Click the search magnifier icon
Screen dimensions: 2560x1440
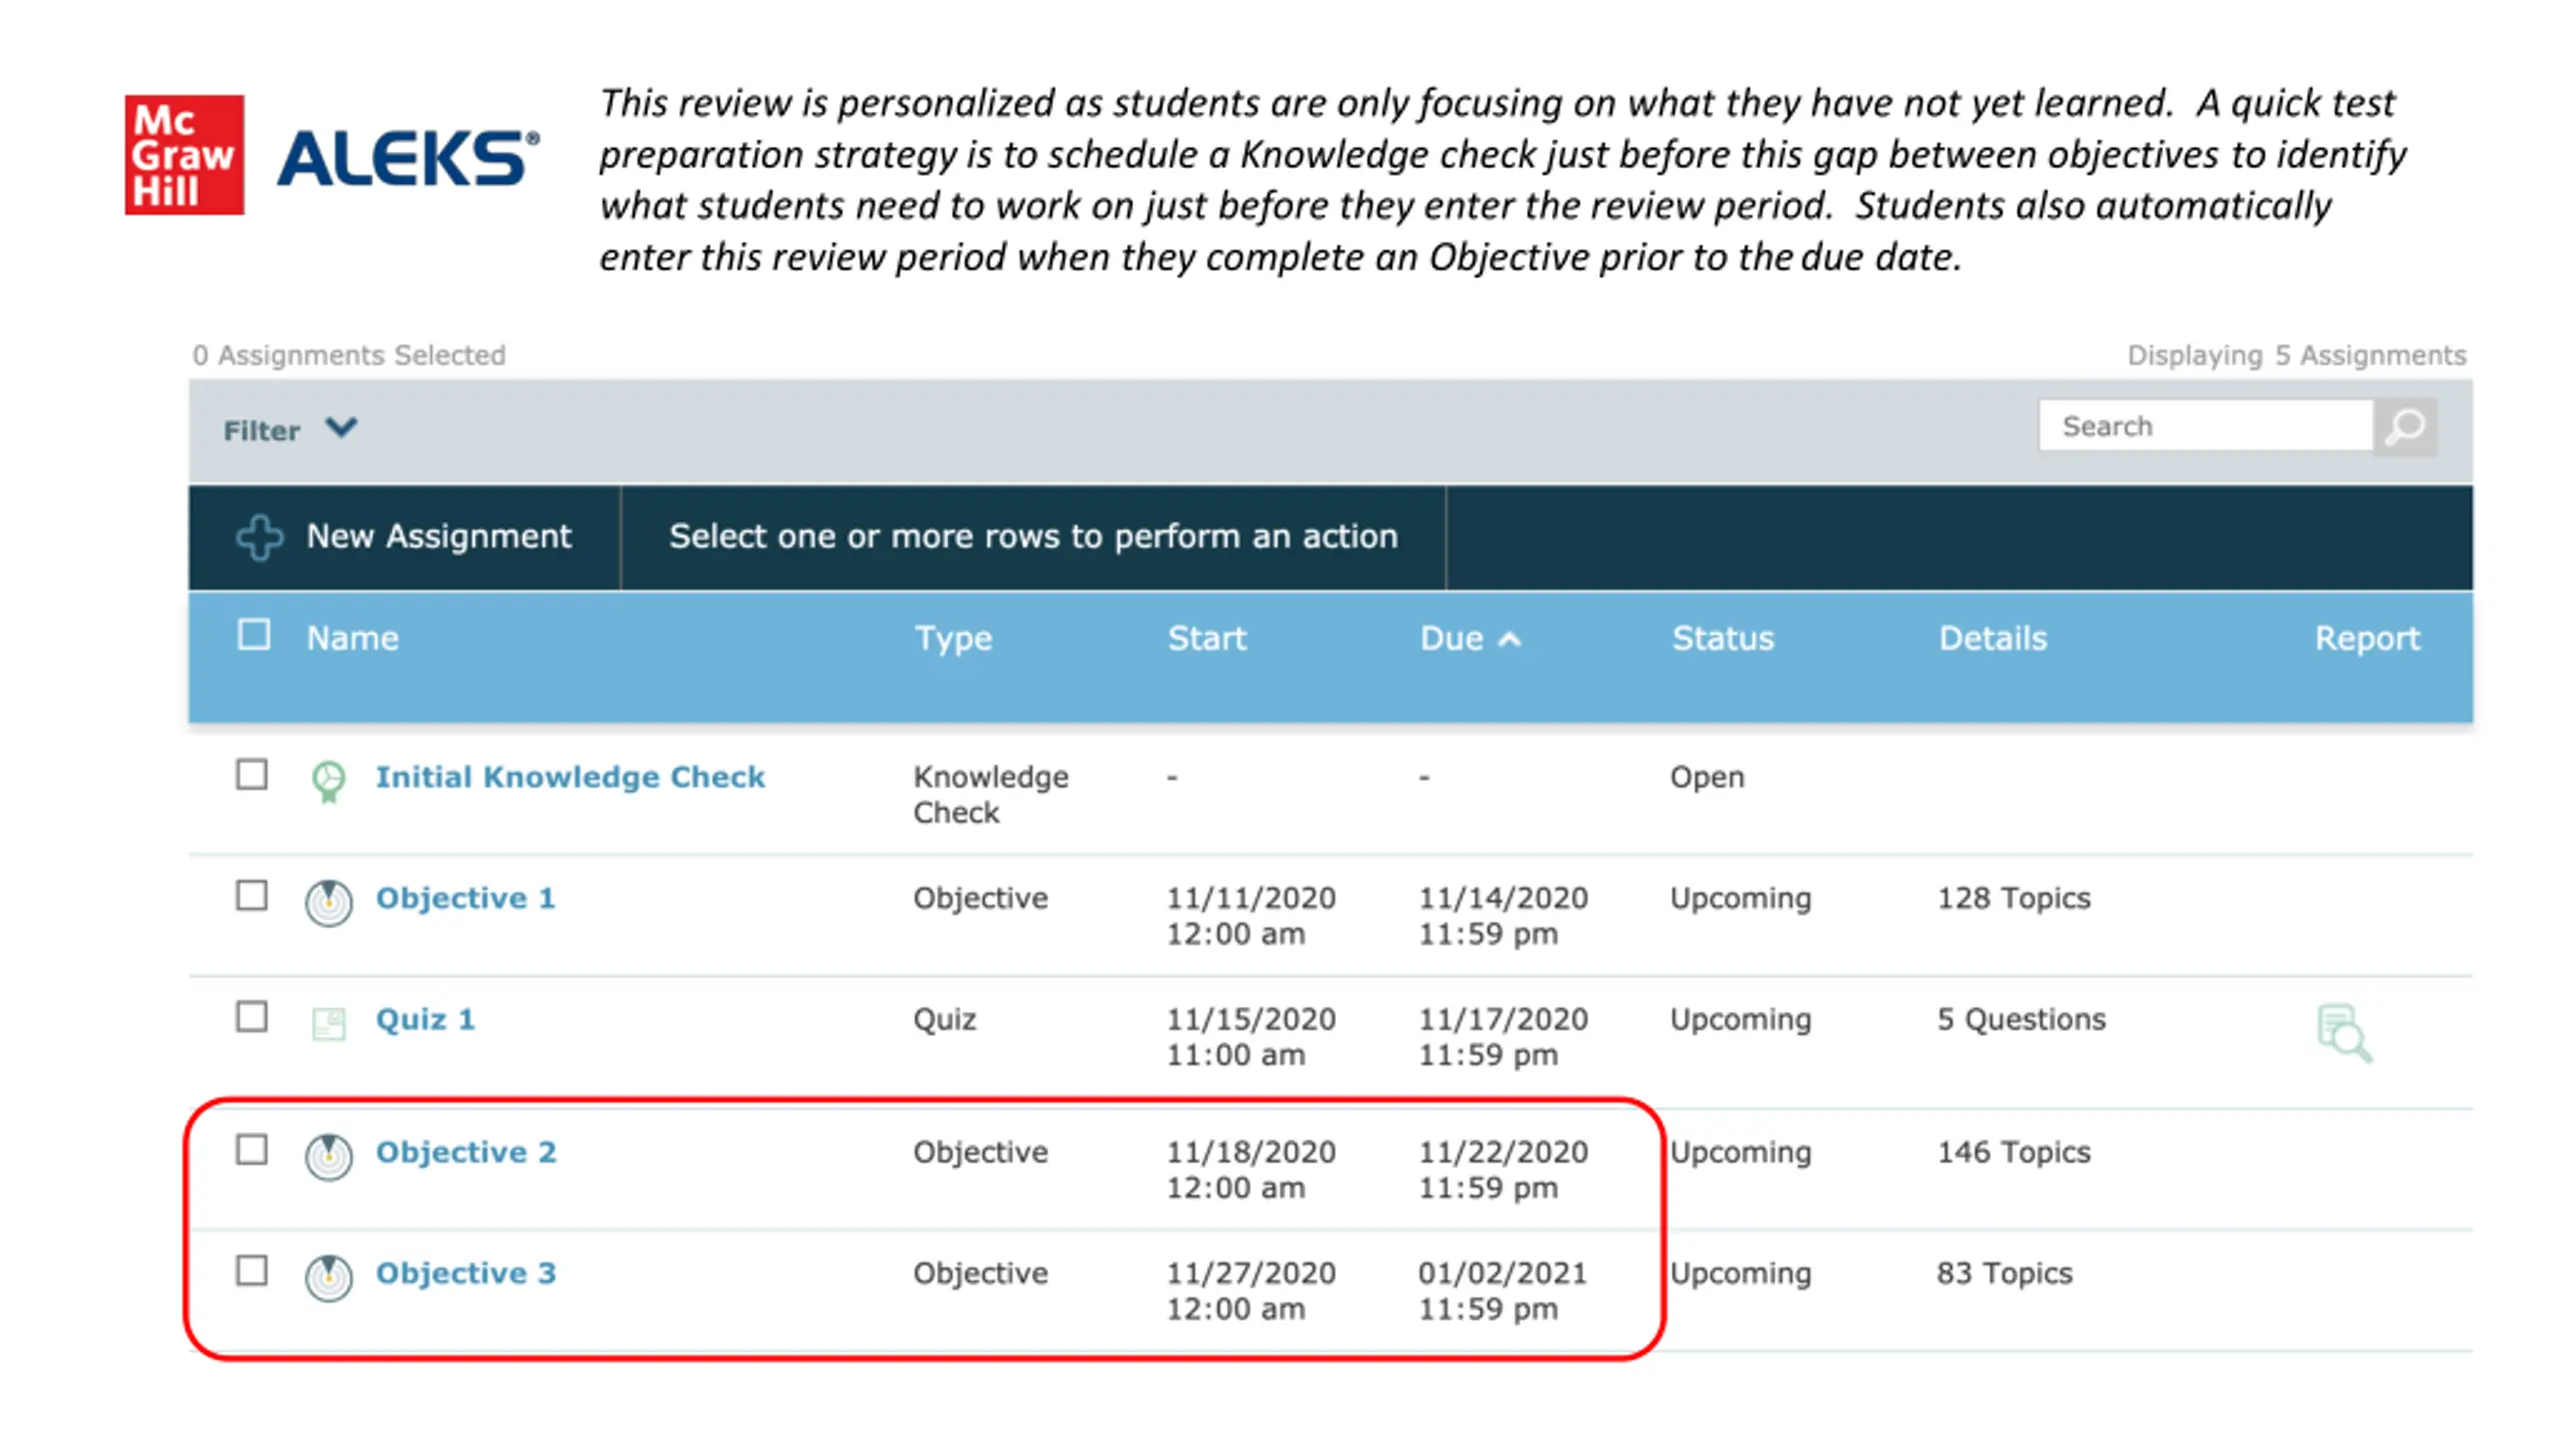tap(2404, 427)
